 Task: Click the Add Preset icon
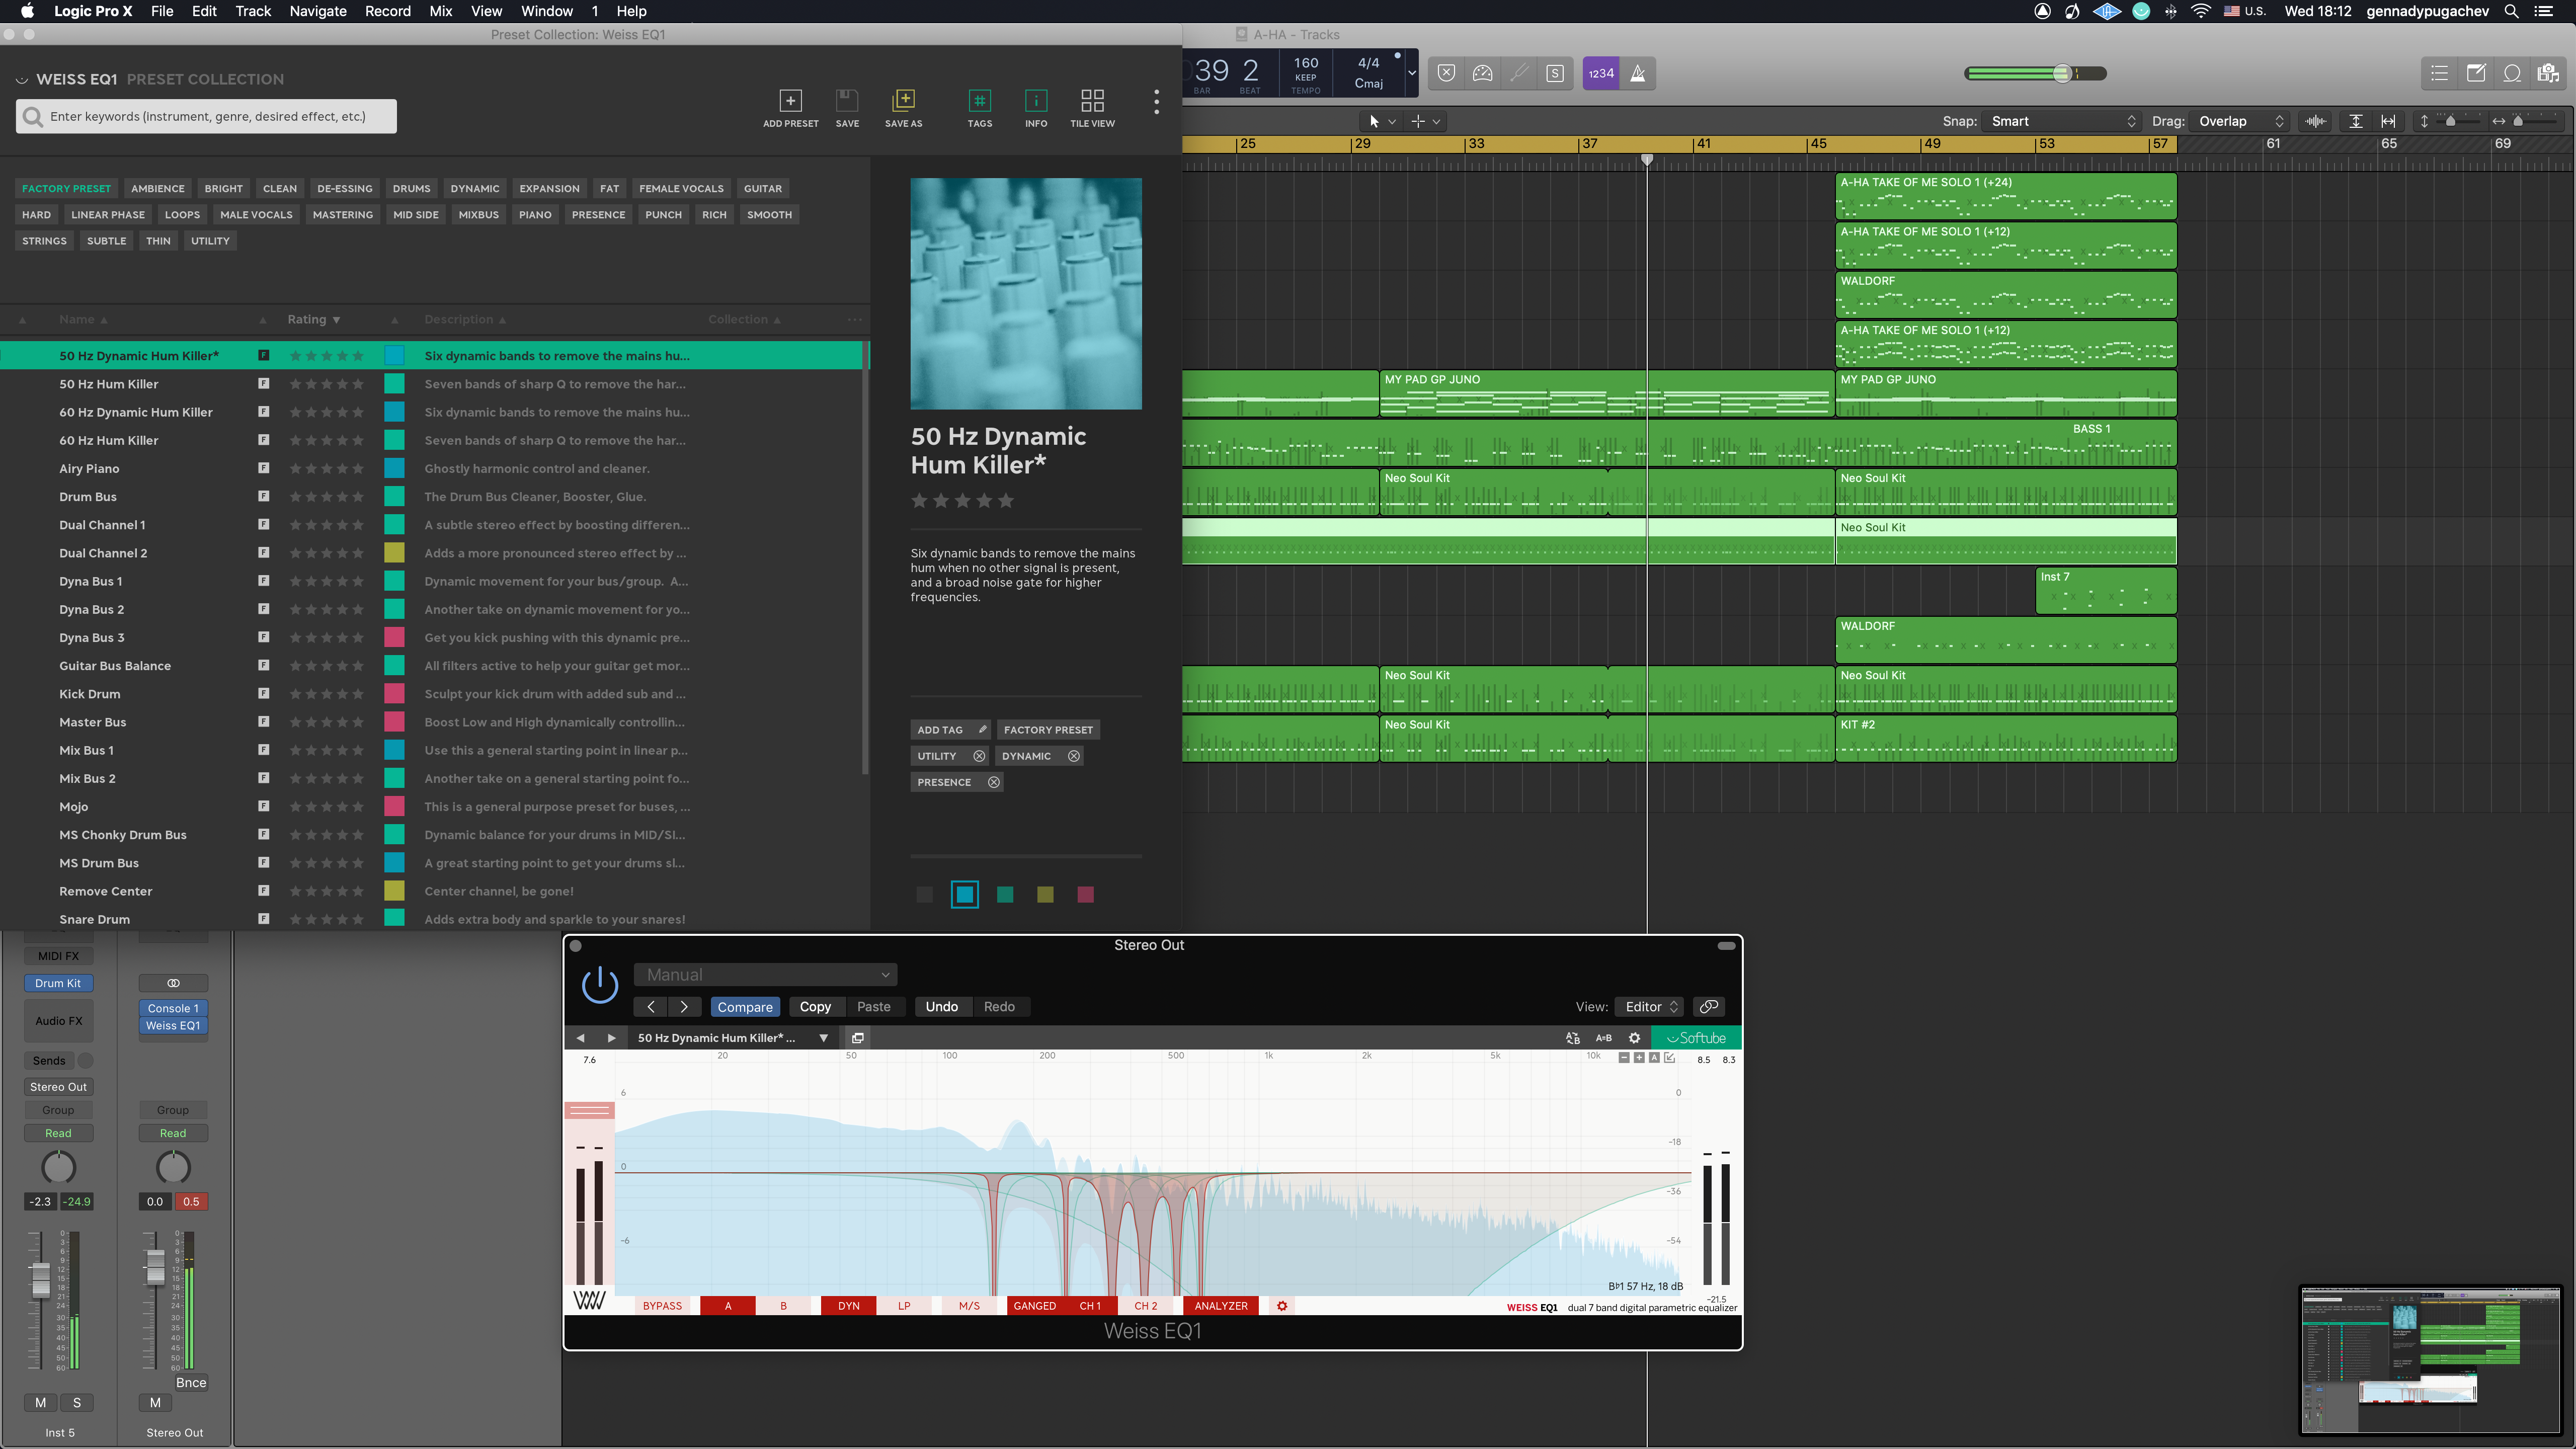click(790, 101)
